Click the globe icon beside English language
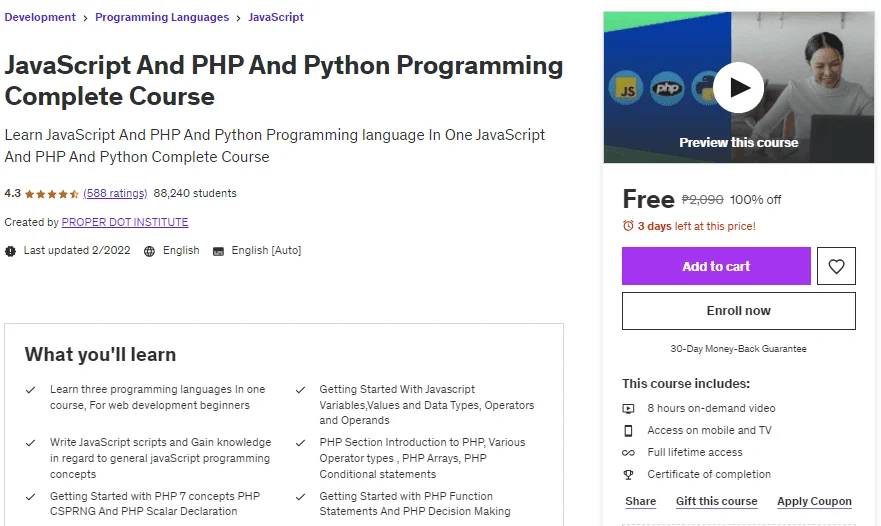The height and width of the screenshot is (526, 881). pyautogui.click(x=149, y=251)
